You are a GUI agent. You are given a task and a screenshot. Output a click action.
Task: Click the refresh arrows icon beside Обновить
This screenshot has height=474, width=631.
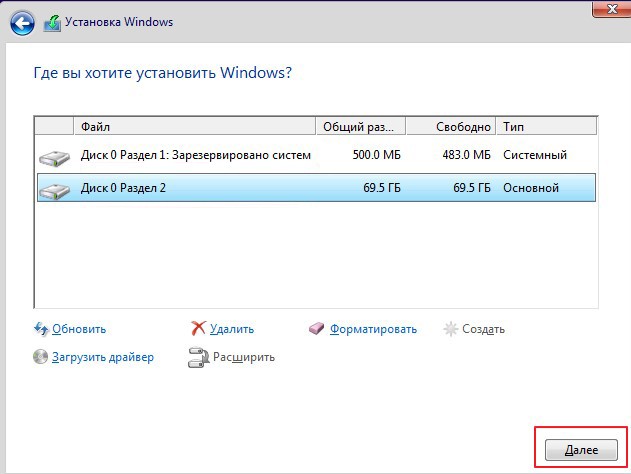pyautogui.click(x=41, y=329)
